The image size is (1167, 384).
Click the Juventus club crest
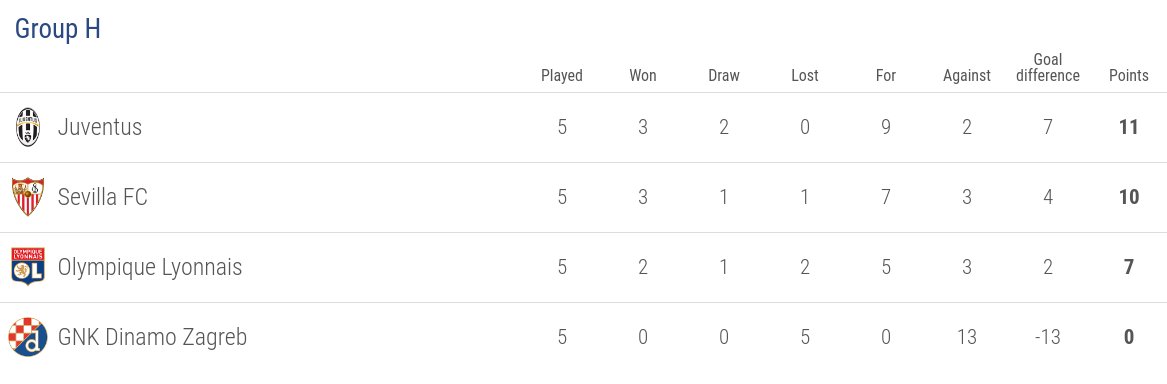[28, 127]
